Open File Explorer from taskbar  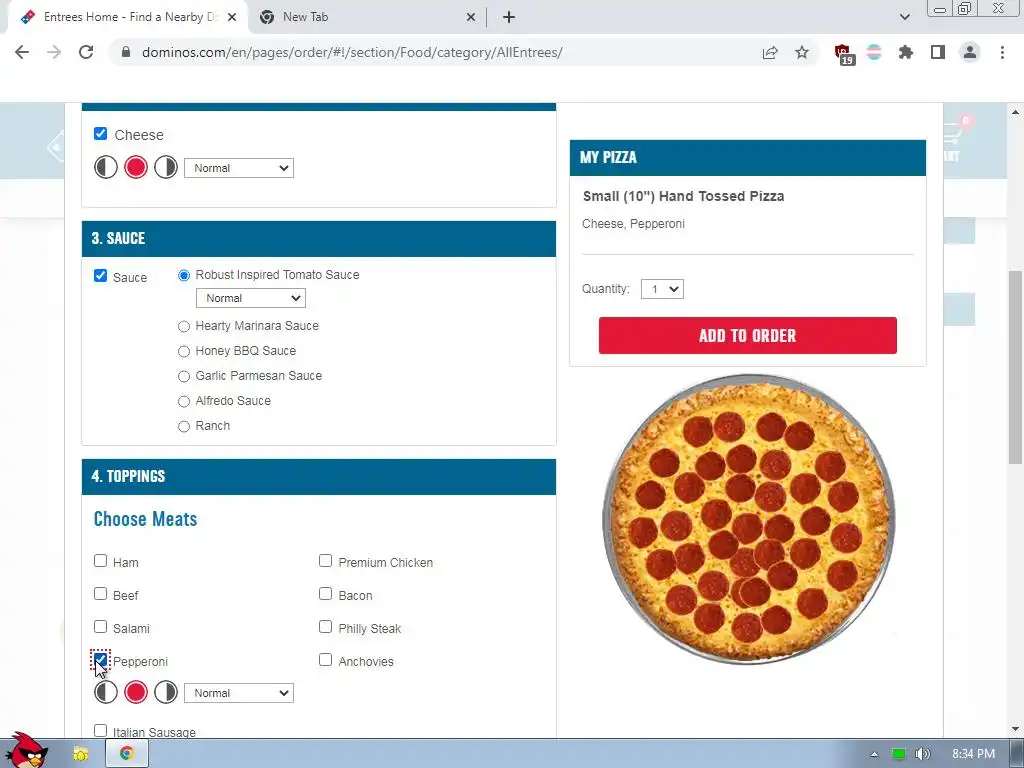click(x=81, y=754)
